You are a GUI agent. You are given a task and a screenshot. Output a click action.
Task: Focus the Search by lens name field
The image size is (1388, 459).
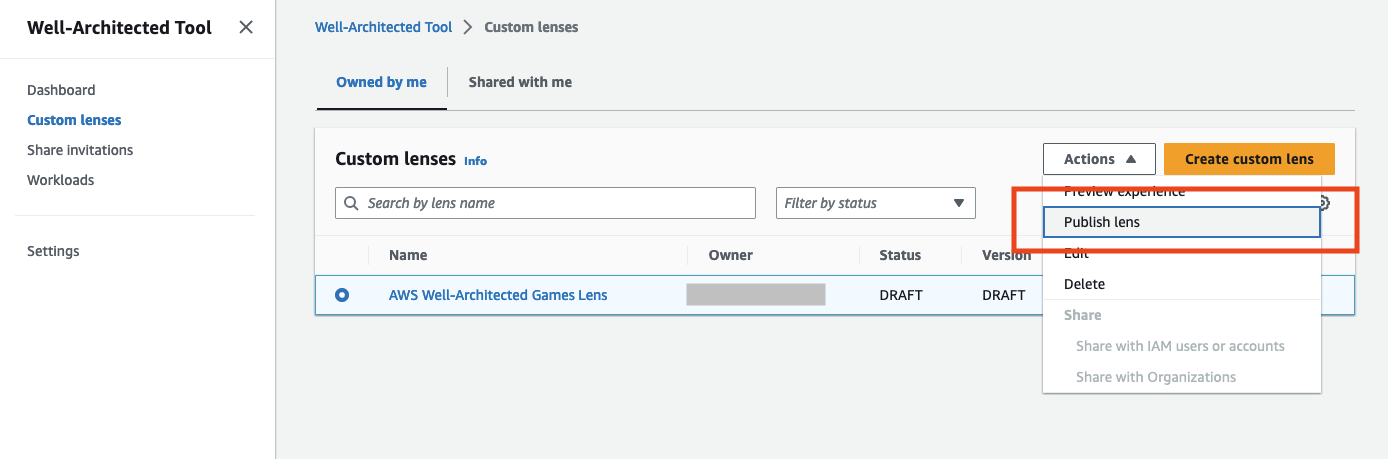545,203
